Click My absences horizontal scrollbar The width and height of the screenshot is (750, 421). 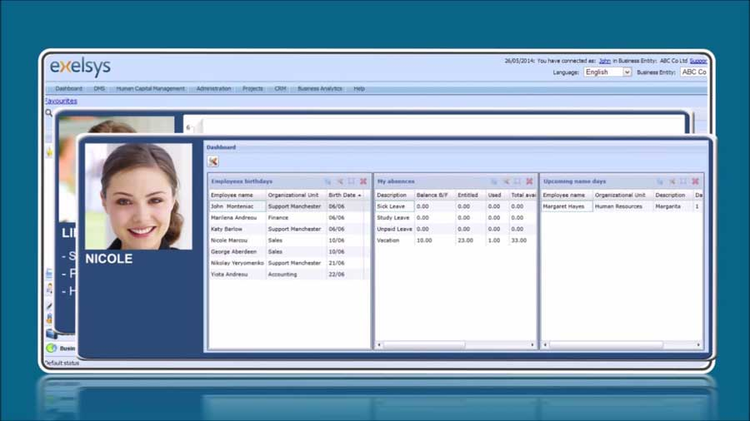(455, 344)
